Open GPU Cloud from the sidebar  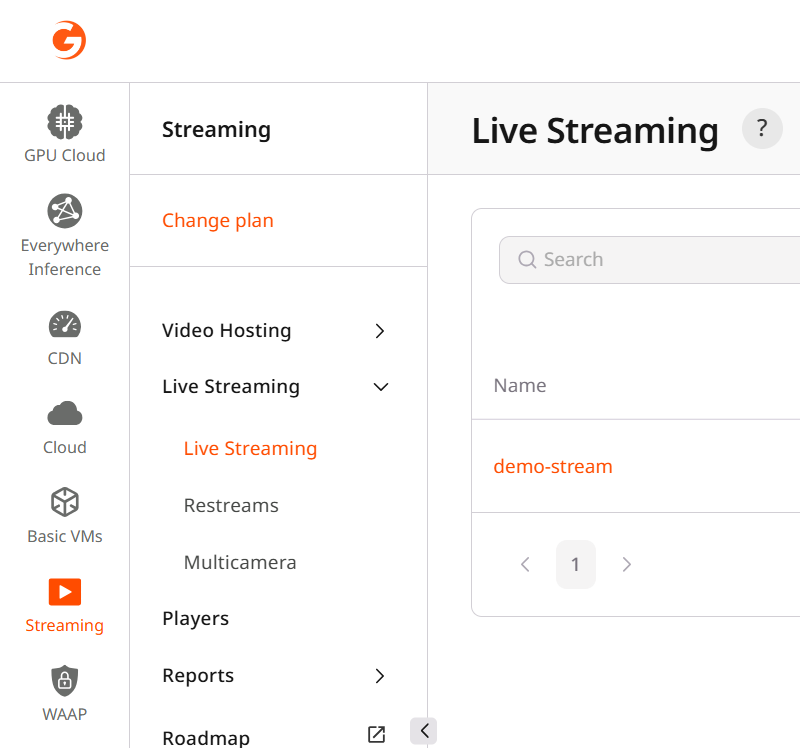(x=65, y=134)
